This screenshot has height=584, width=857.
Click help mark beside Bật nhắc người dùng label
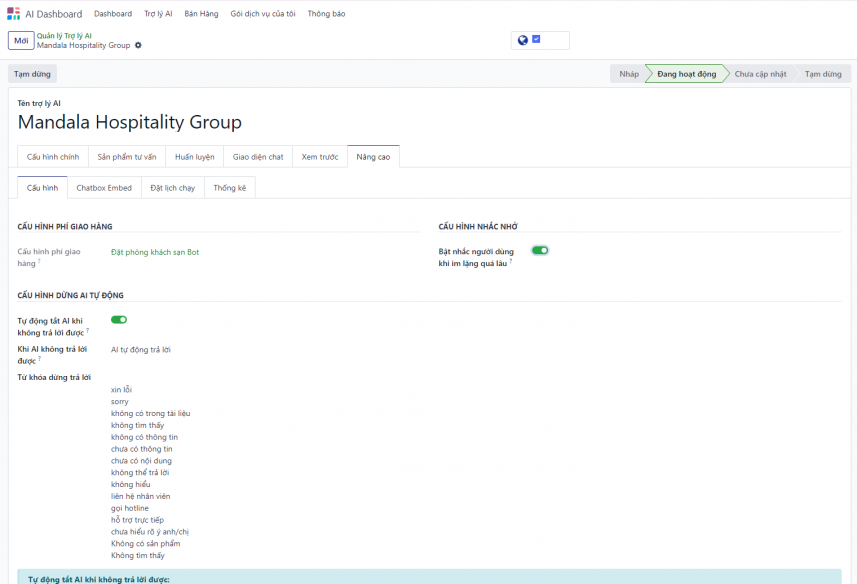pyautogui.click(x=510, y=262)
